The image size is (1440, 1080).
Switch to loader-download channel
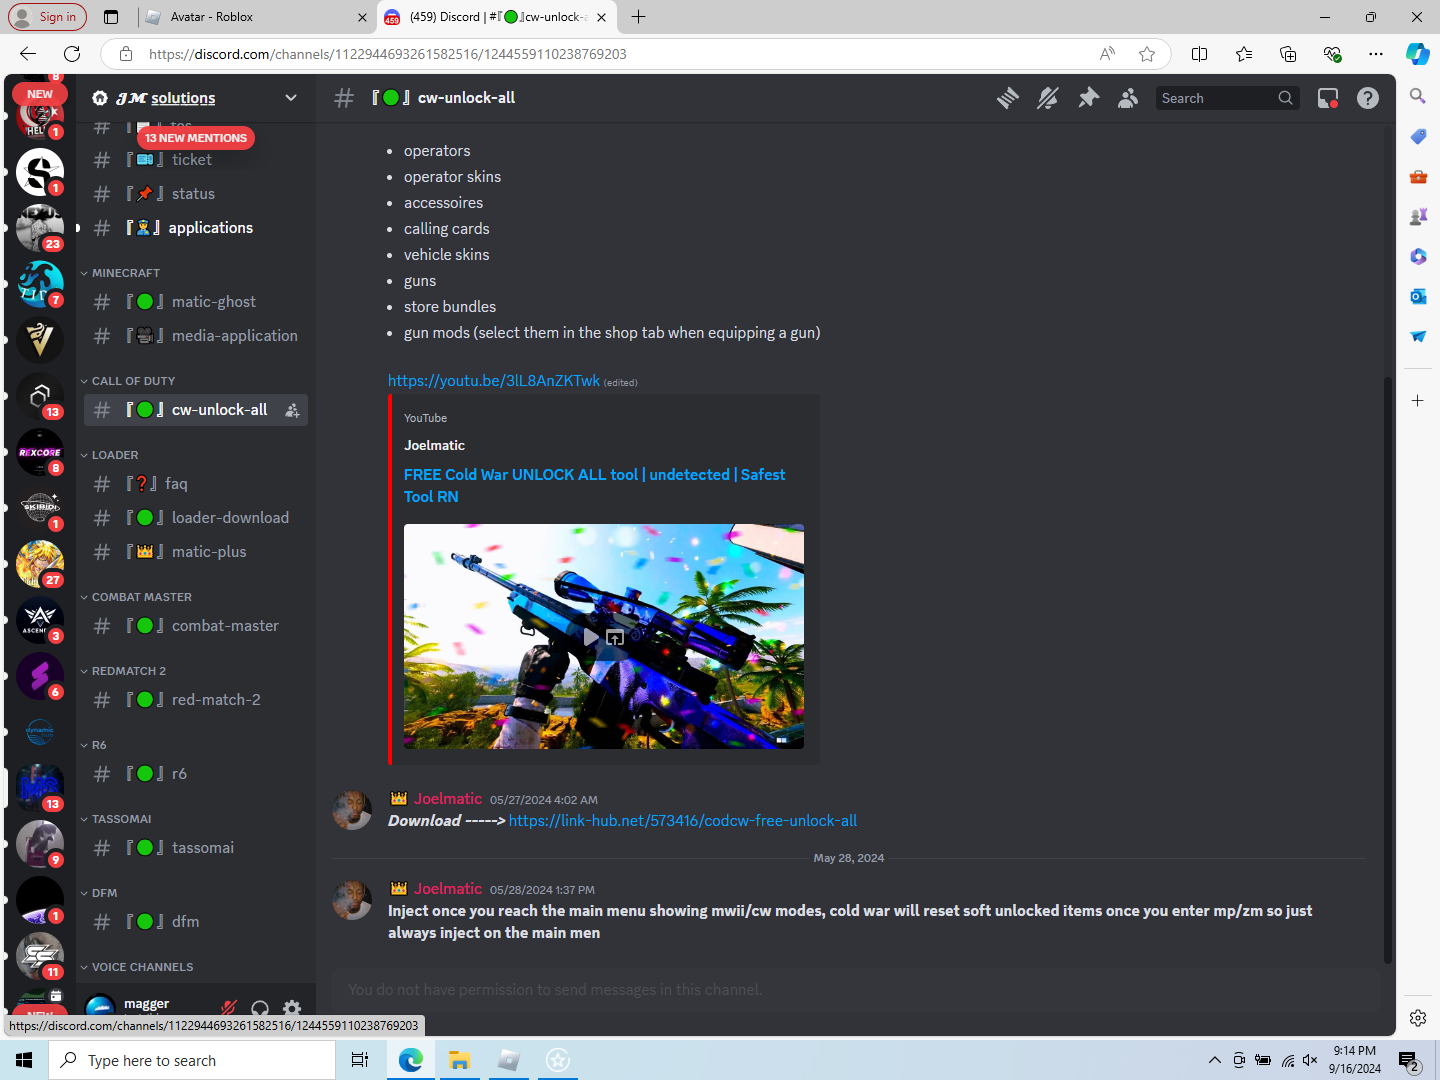tap(196, 518)
